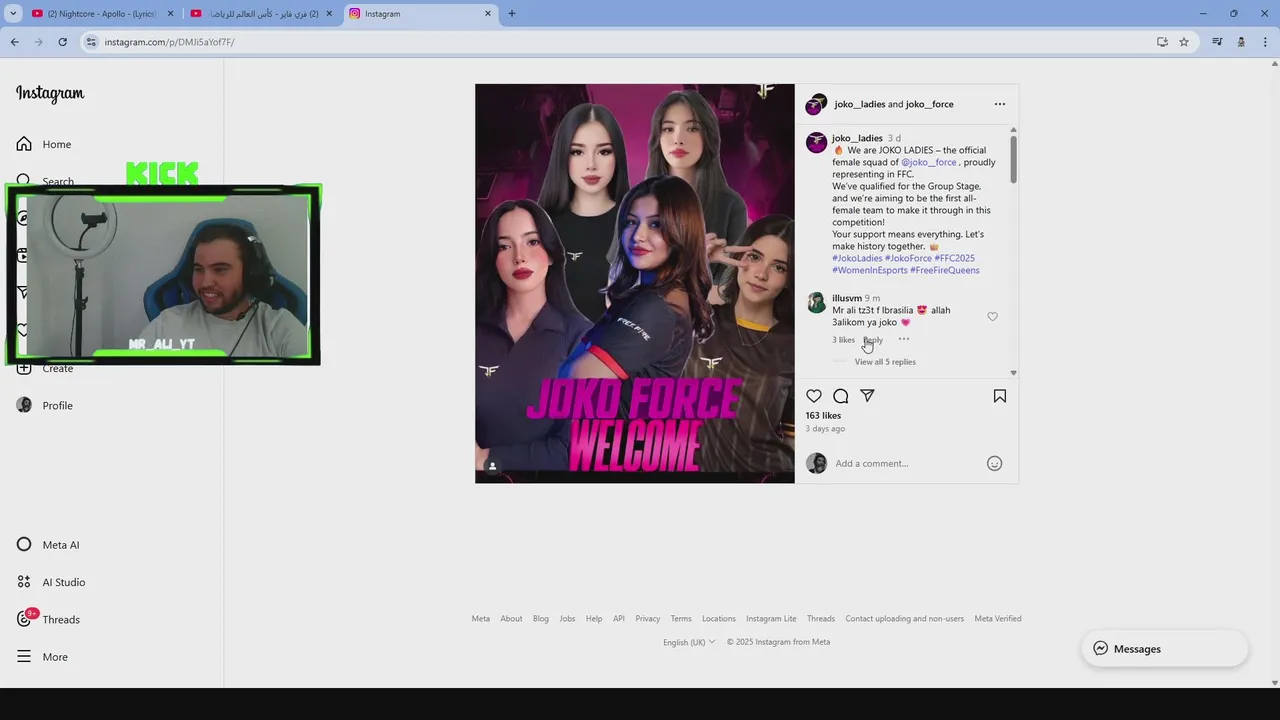Open post options three-dot menu

1000,104
